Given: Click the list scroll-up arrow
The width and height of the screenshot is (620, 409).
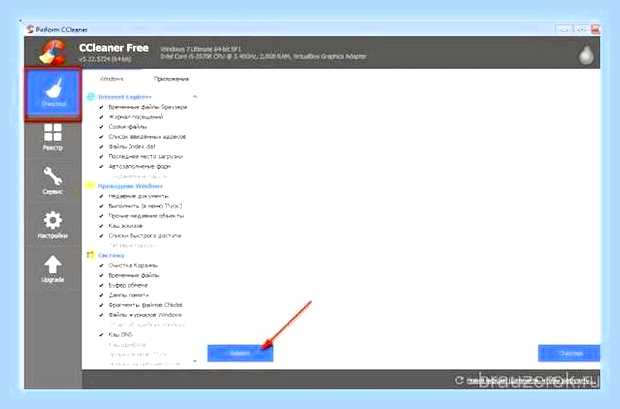Looking at the screenshot, I should [x=195, y=97].
